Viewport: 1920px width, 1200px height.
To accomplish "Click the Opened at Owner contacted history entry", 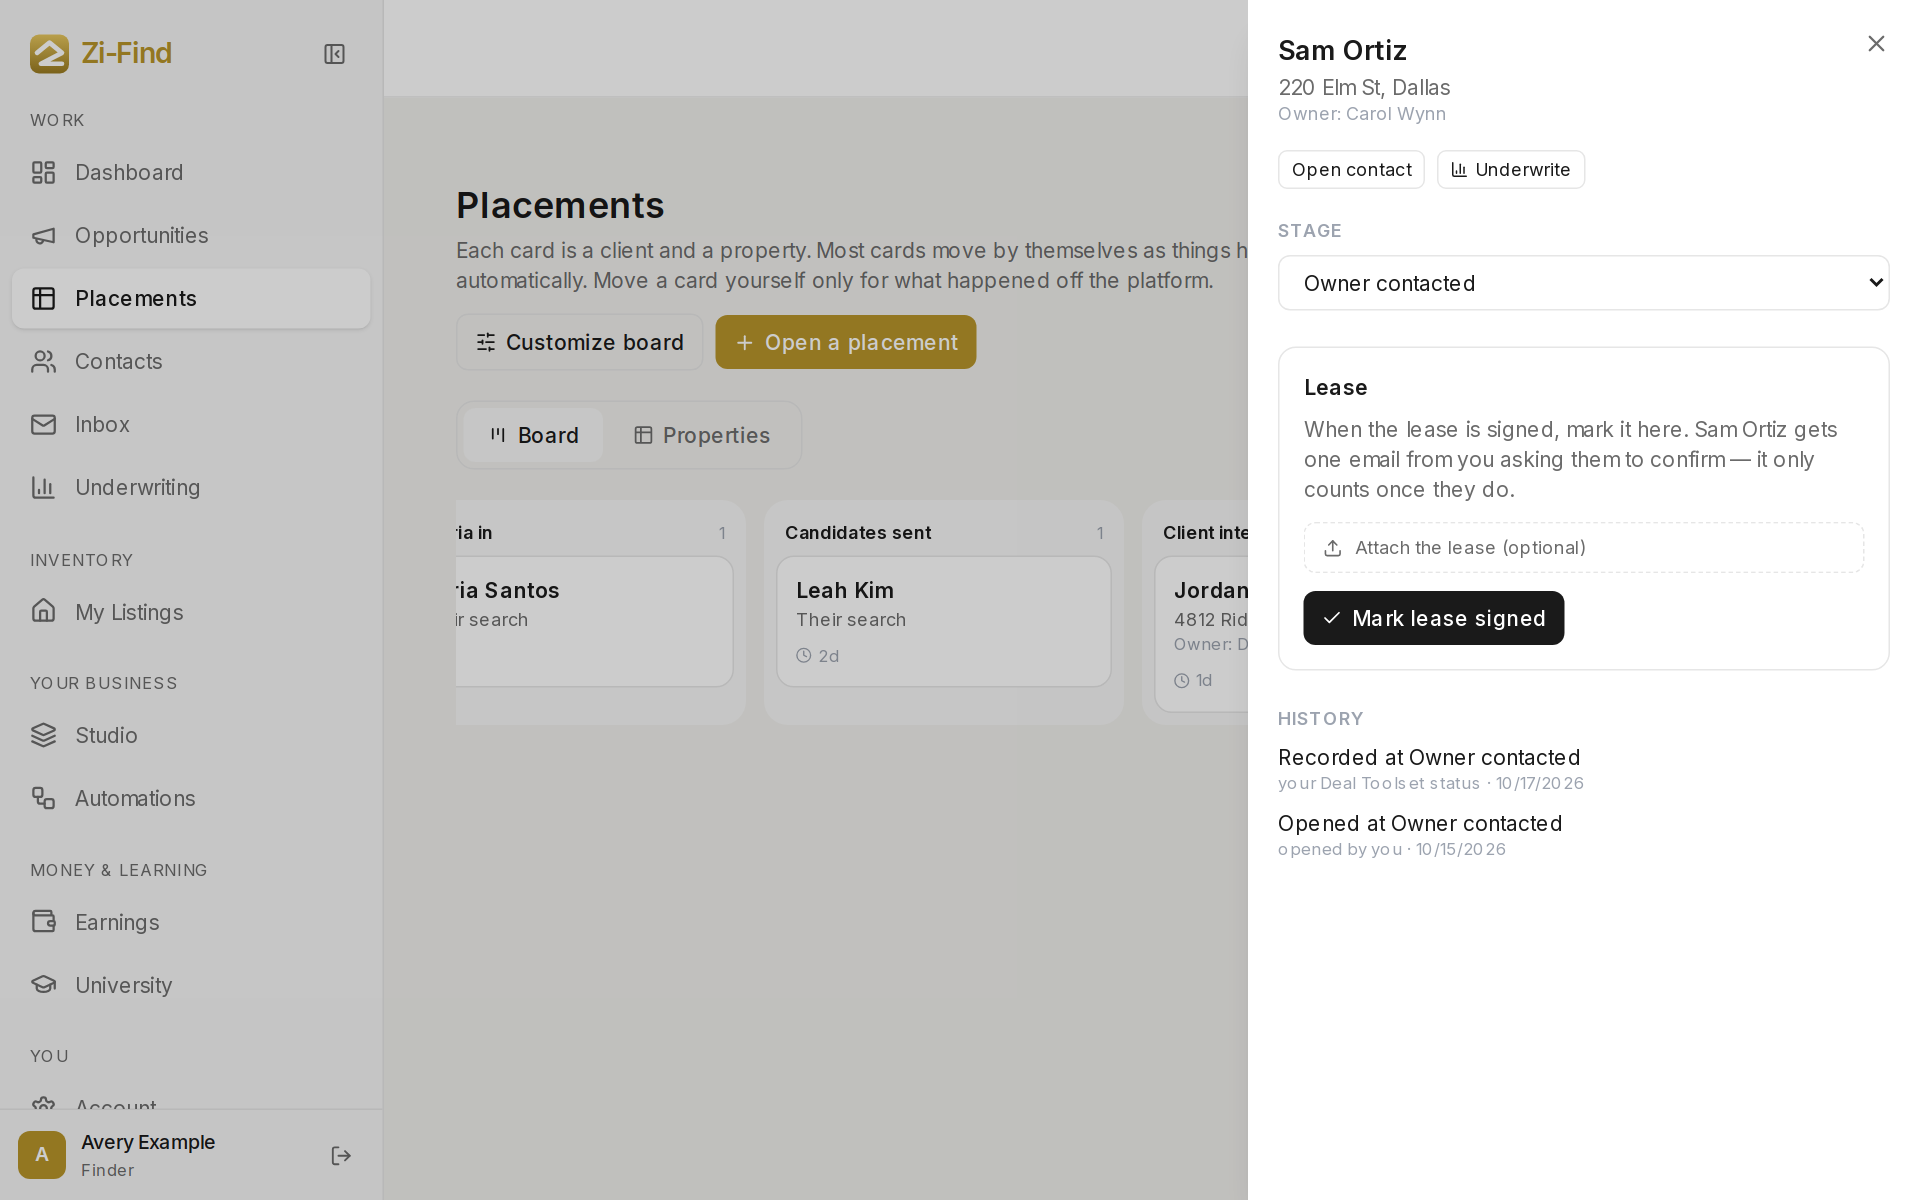I will [1420, 834].
